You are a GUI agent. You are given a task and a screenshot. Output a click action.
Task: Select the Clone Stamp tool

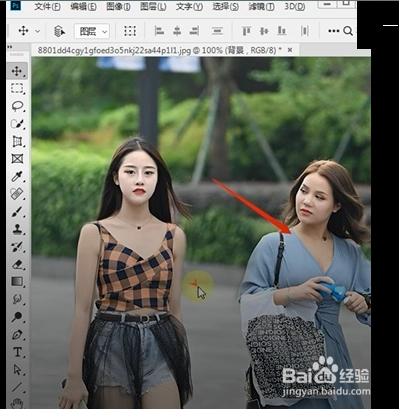coord(17,229)
